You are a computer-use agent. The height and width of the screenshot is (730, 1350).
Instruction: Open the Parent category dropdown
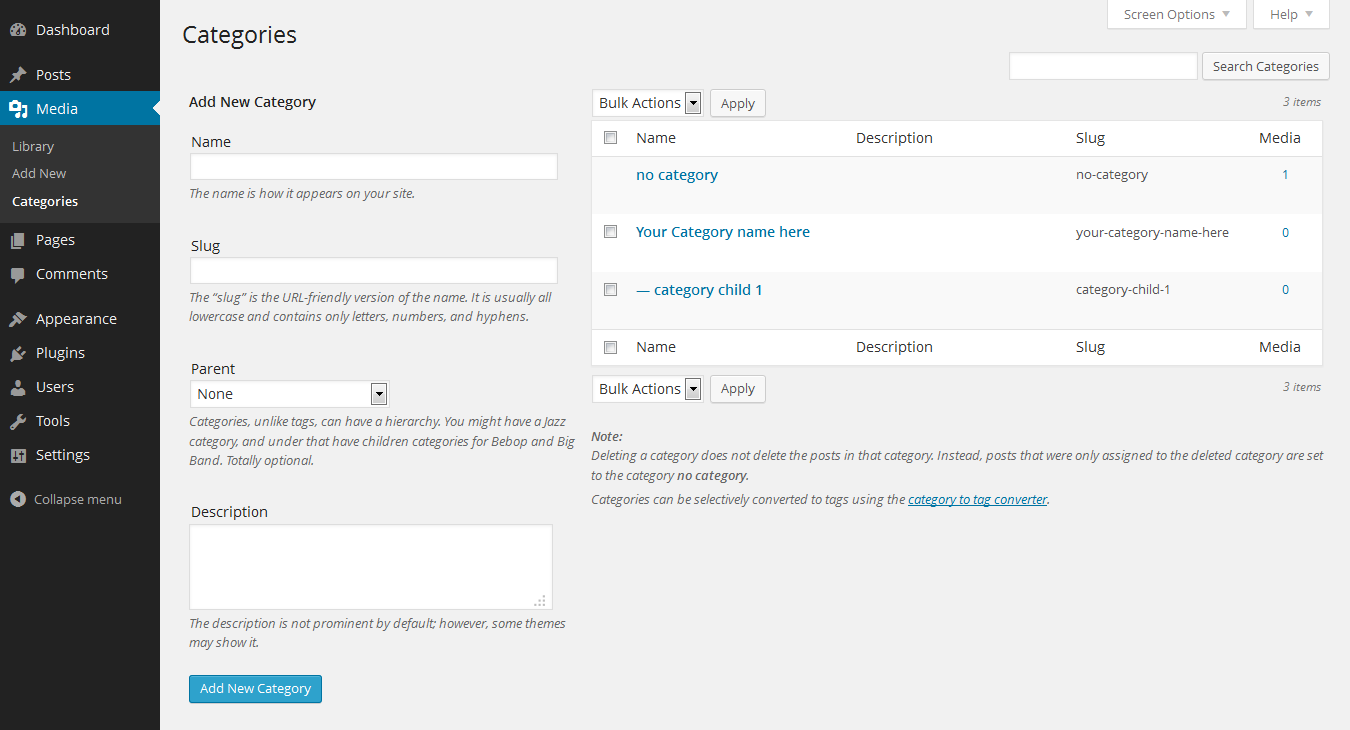click(x=288, y=394)
